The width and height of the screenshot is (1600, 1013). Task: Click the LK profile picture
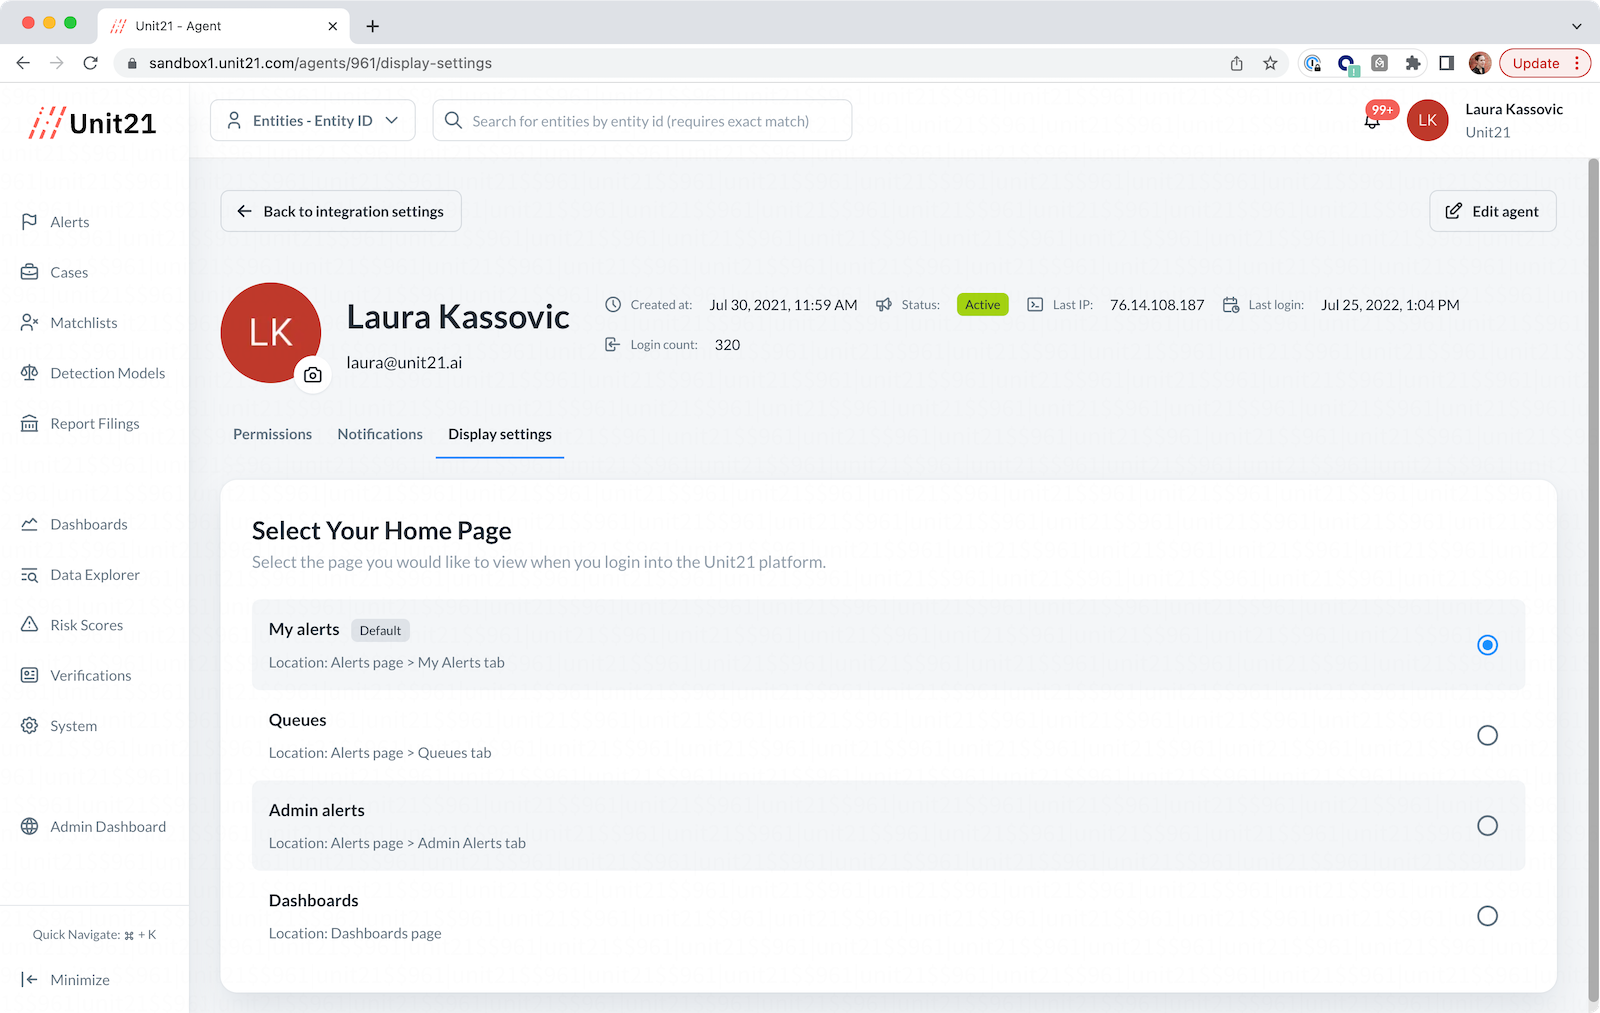271,333
